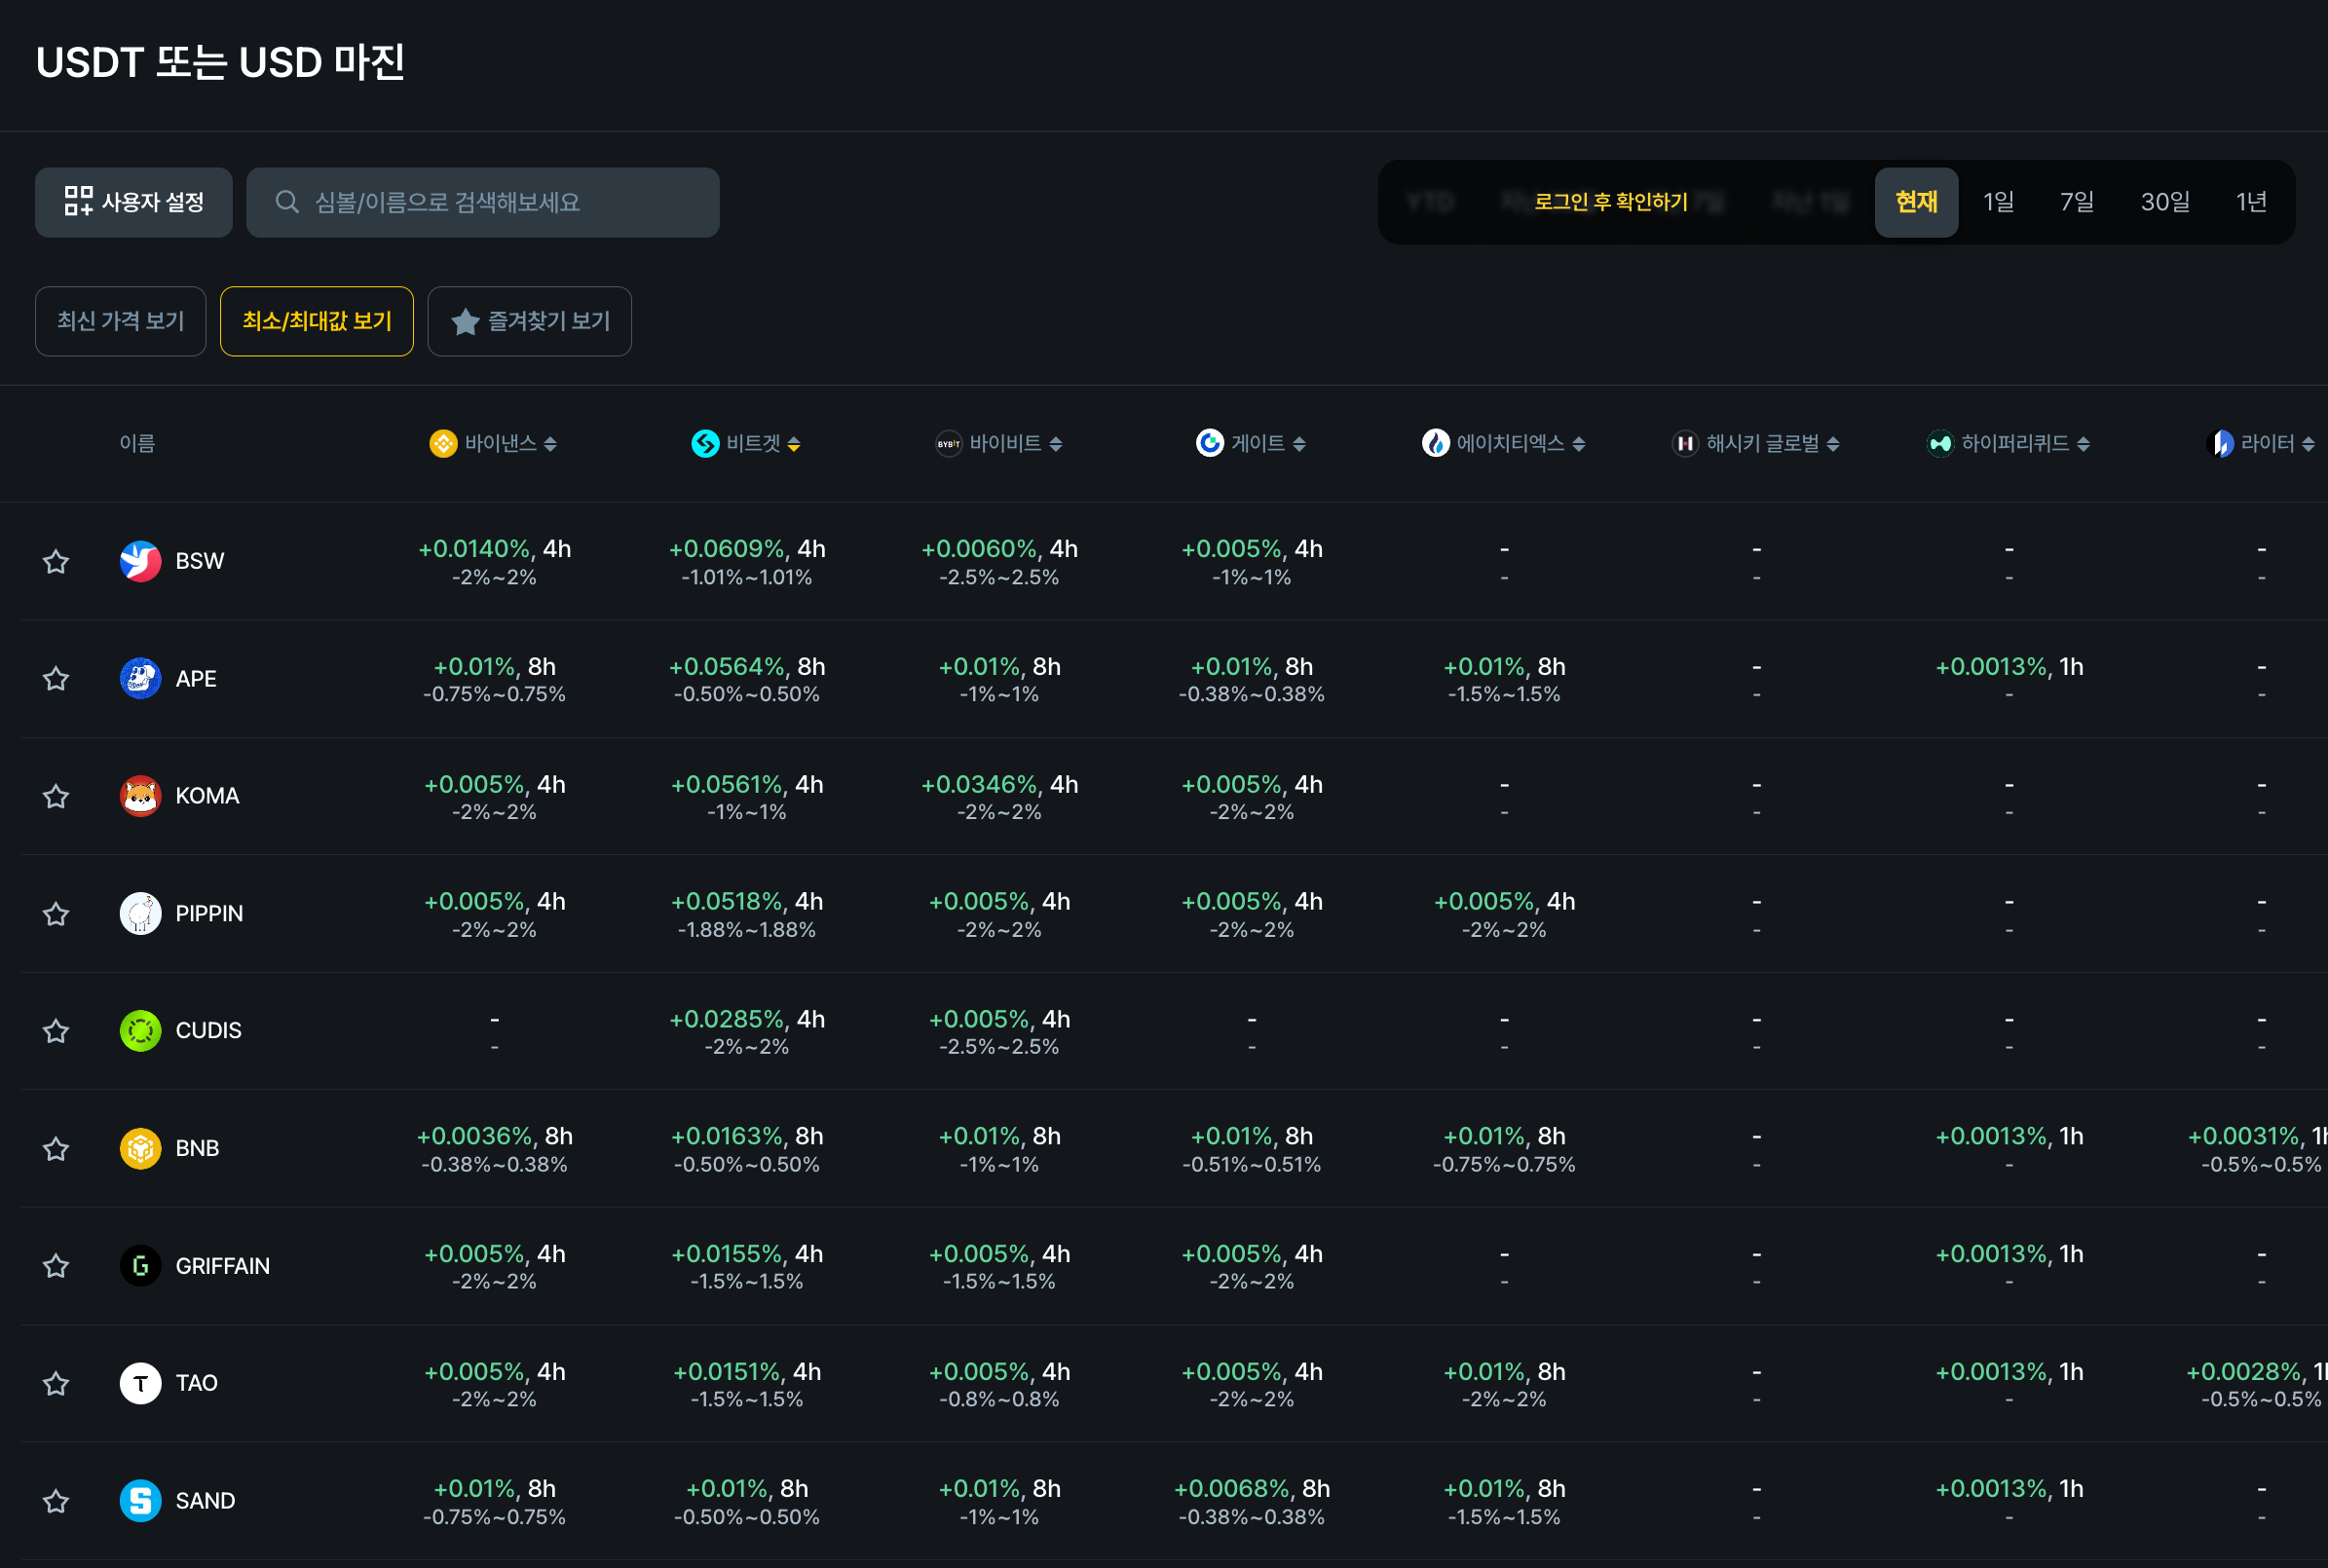This screenshot has height=1568, width=2328.
Task: Click the BNB yellow coin icon
Action: pos(140,1148)
